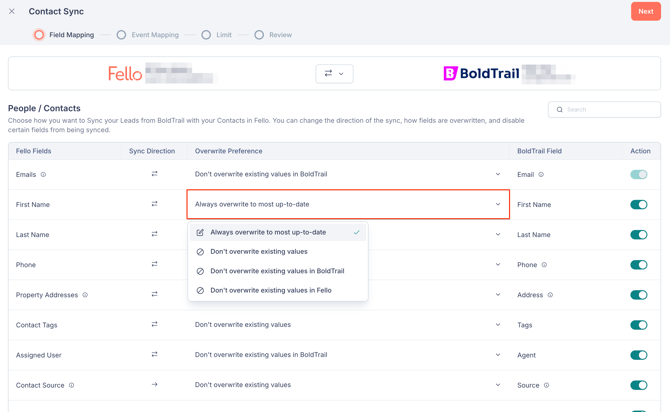Click Contact Tags sync direction icon
670x412 pixels.
pos(154,324)
